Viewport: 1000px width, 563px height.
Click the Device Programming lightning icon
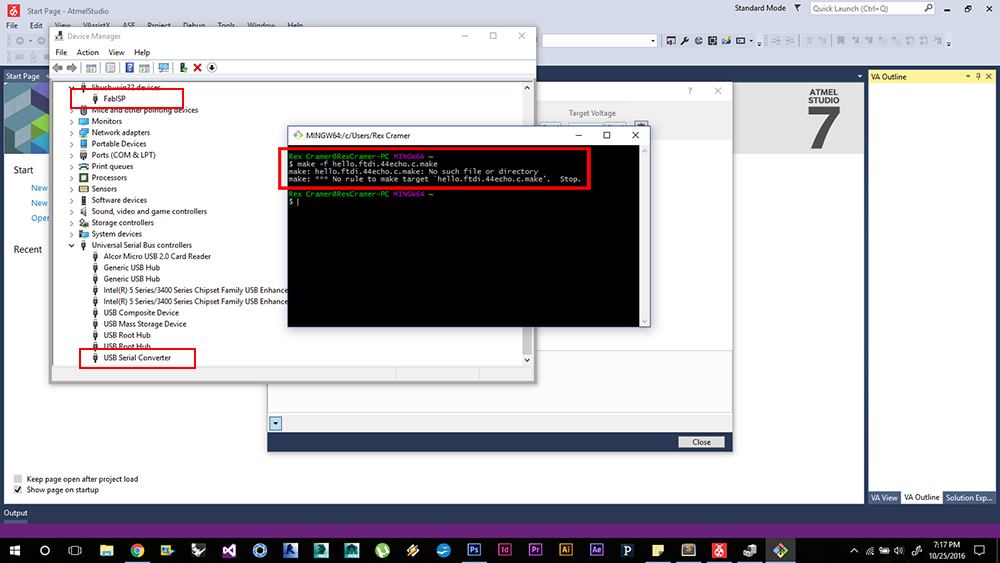[x=726, y=41]
